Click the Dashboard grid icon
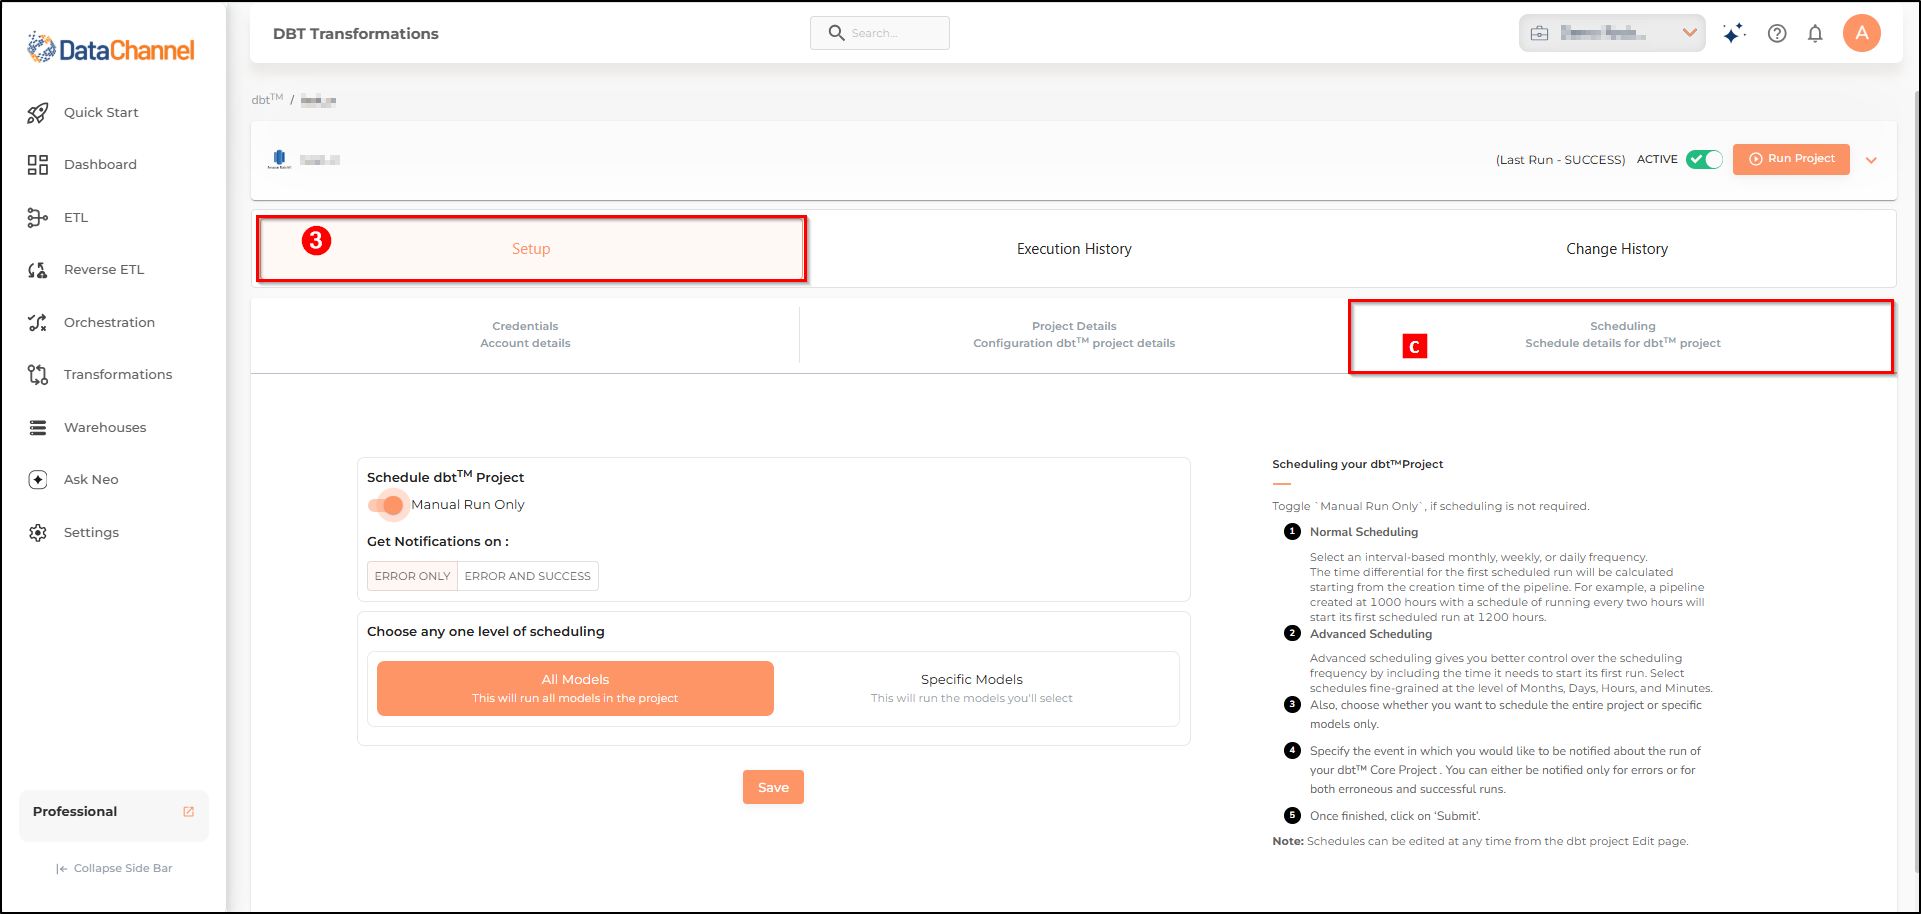The image size is (1921, 914). [x=38, y=165]
